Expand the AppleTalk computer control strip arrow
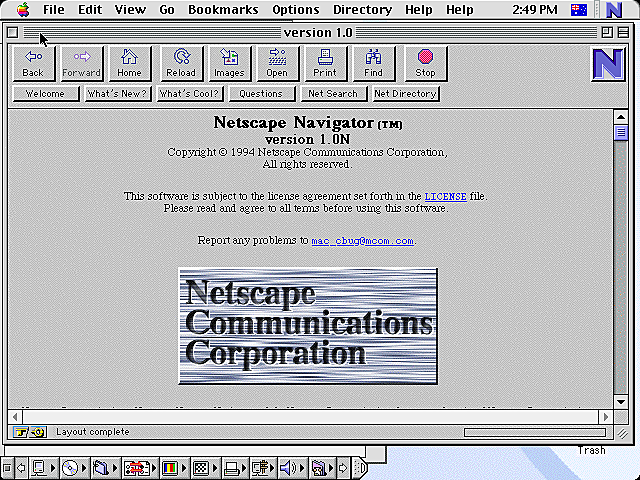Image resolution: width=640 pixels, height=480 pixels. coord(53,468)
